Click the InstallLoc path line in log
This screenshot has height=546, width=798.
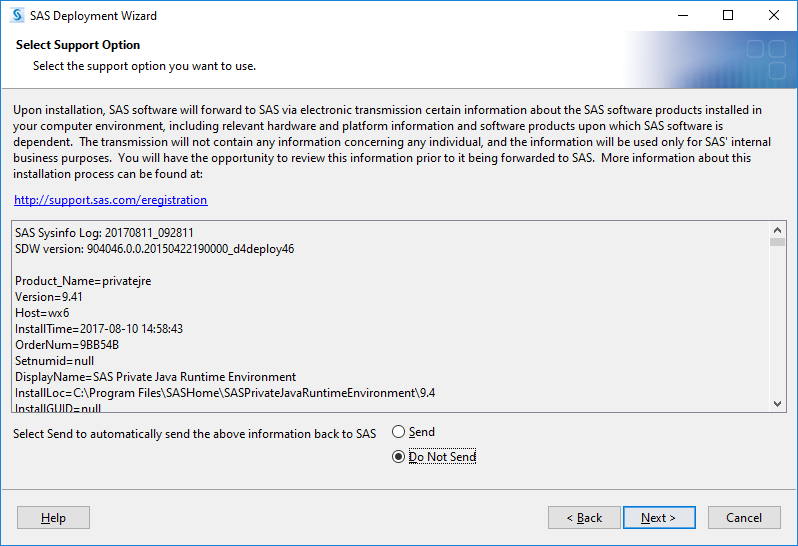pos(225,393)
